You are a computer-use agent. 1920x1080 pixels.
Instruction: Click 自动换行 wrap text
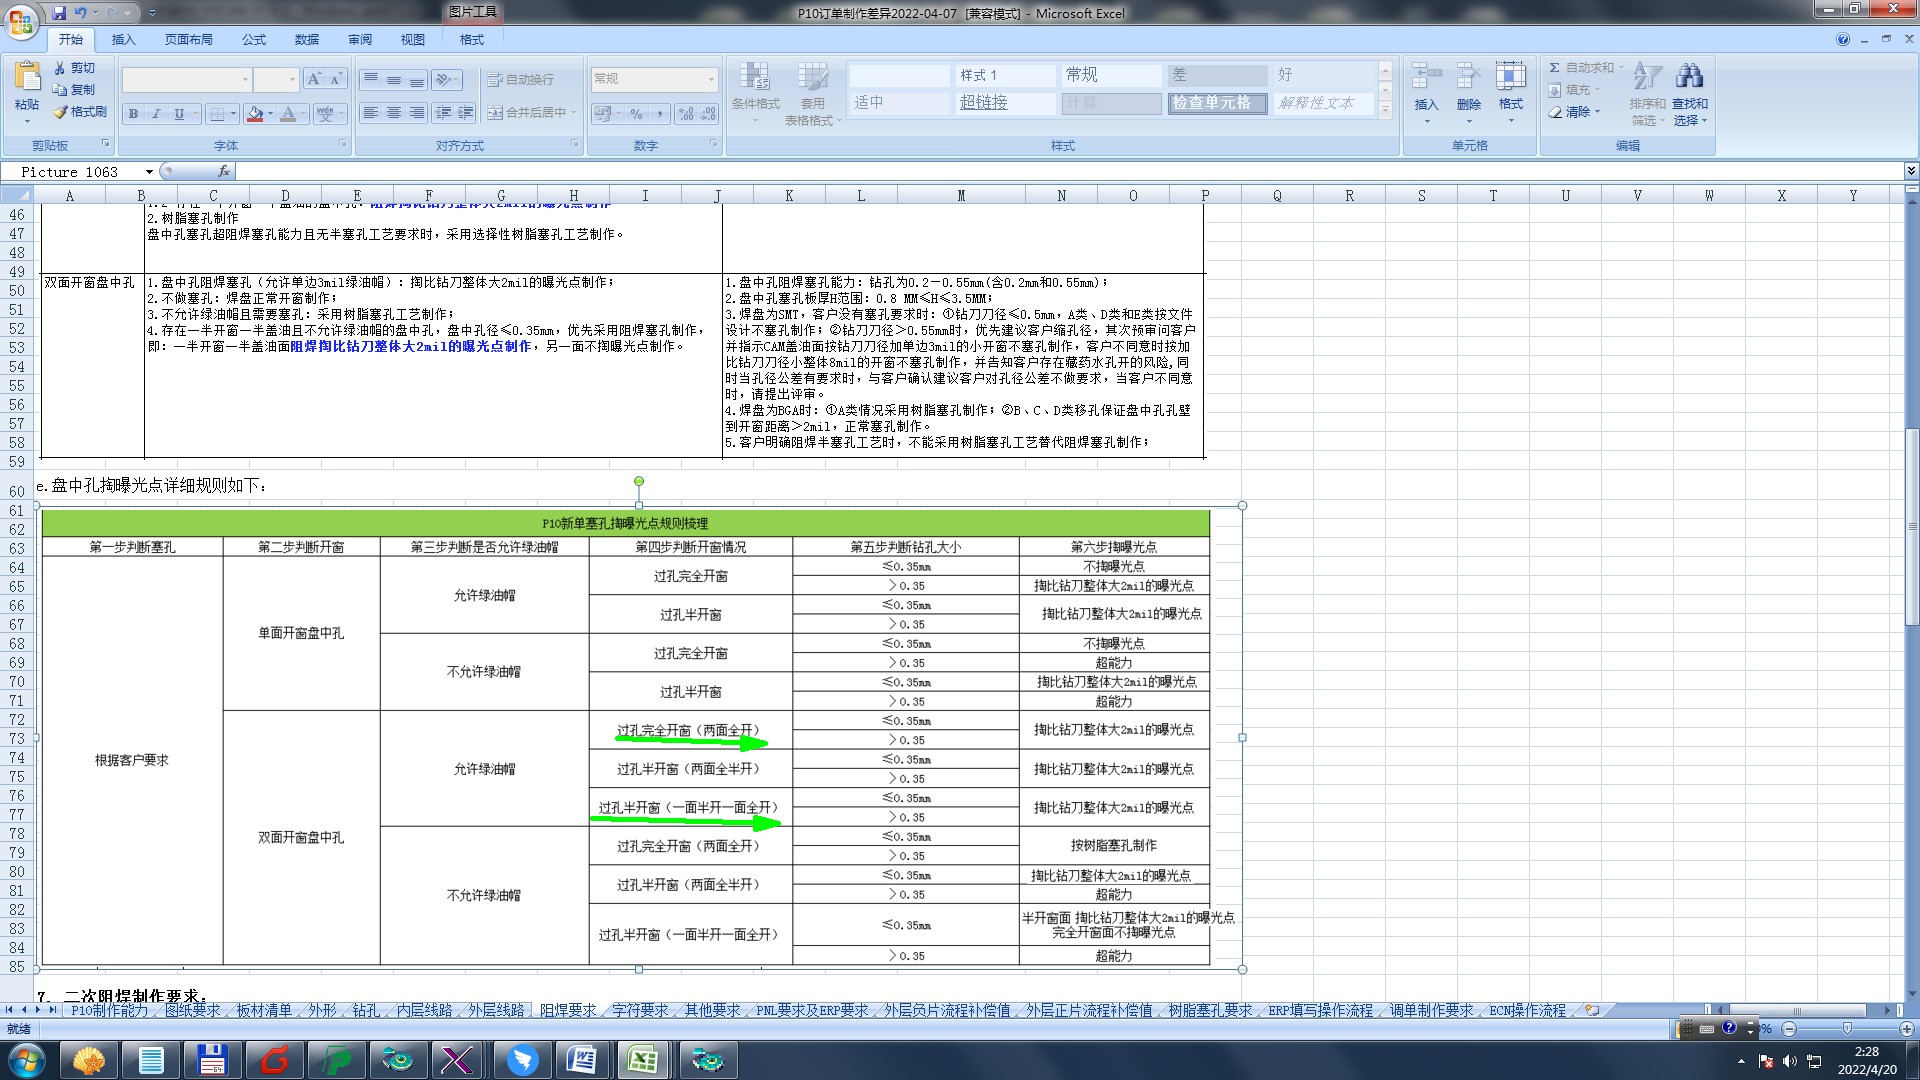pos(521,79)
